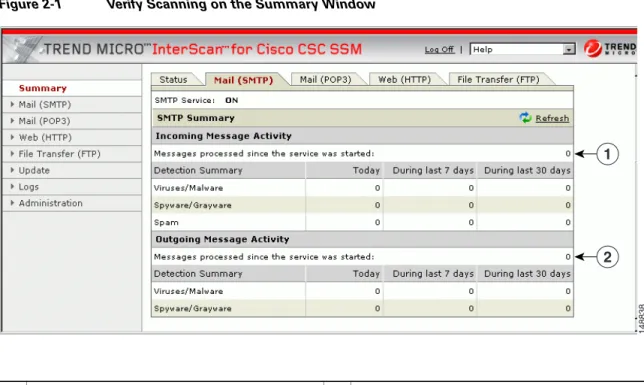
Task: Click incoming 'During last 30 days' column header
Action: tap(527, 171)
